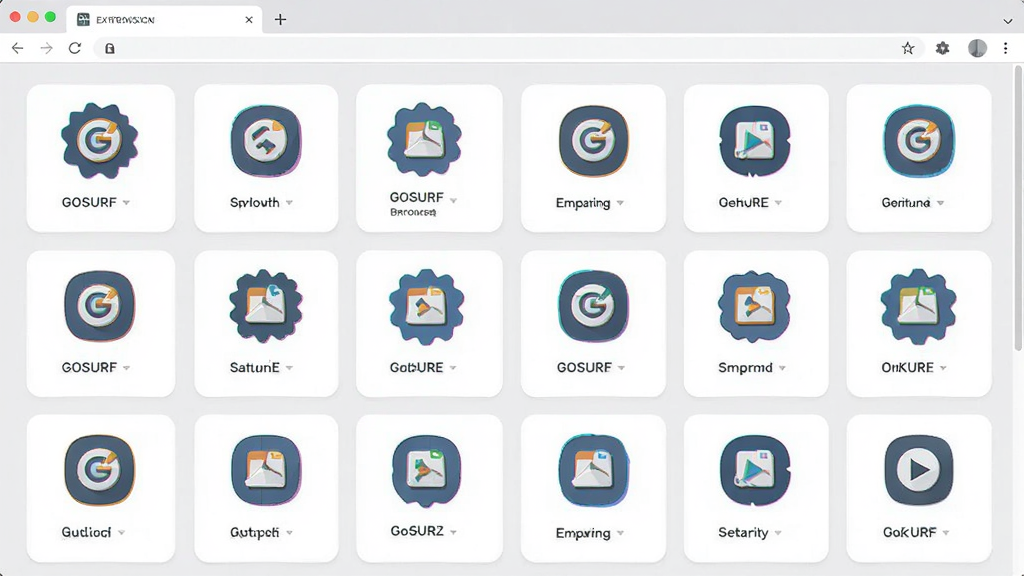Expand the dropdown arrow beside SaltunE
This screenshot has width=1024, height=576.
289,368
